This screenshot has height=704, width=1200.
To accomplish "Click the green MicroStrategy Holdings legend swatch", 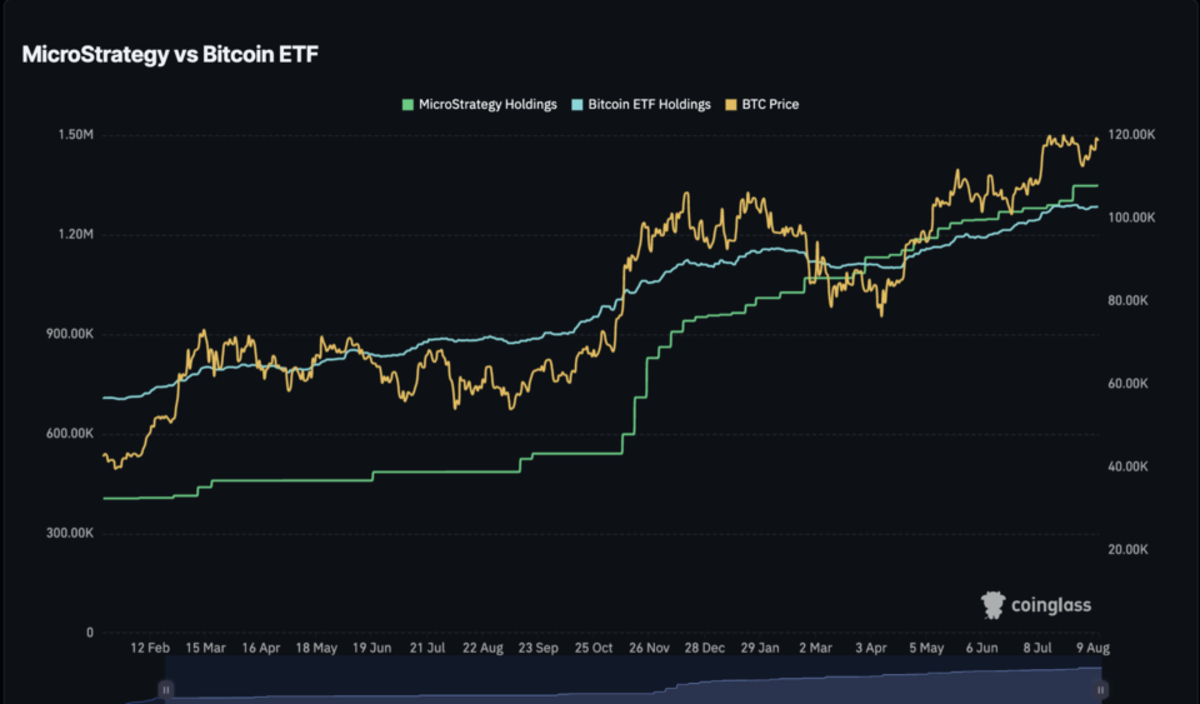I will point(407,104).
